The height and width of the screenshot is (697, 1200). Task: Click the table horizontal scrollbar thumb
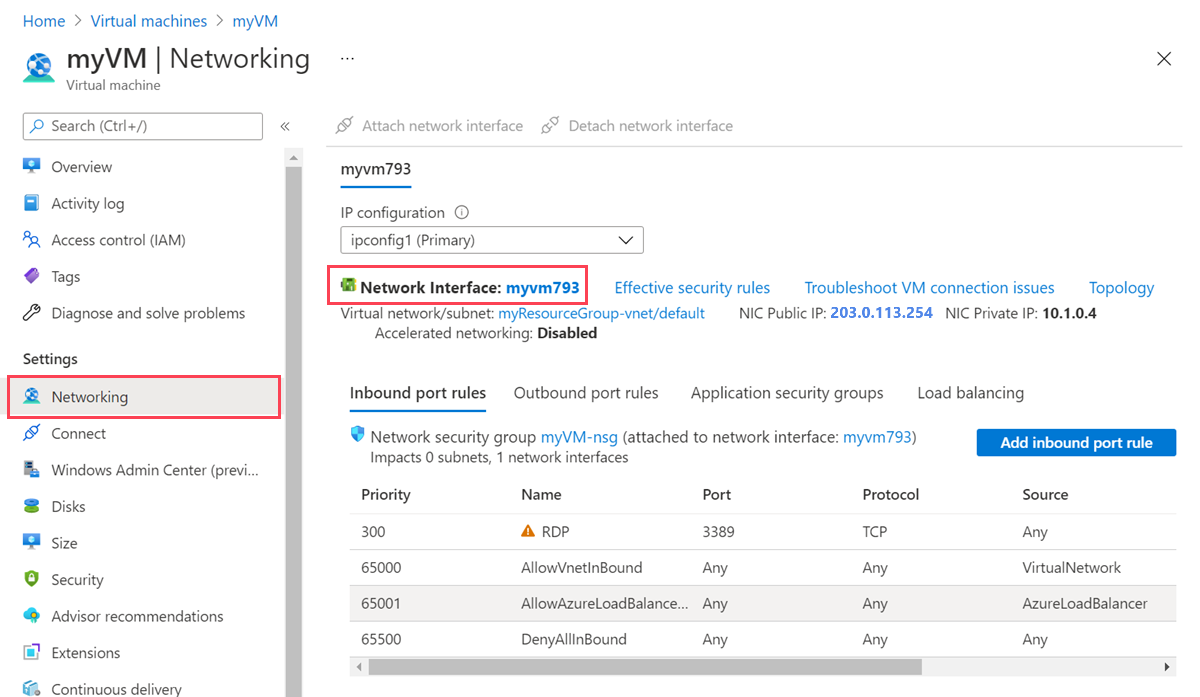(647, 666)
